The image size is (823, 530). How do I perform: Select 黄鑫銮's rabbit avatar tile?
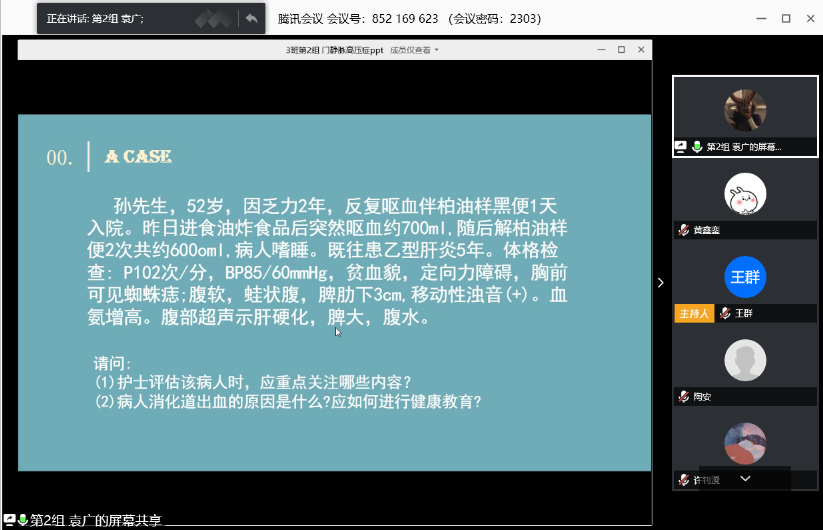744,194
